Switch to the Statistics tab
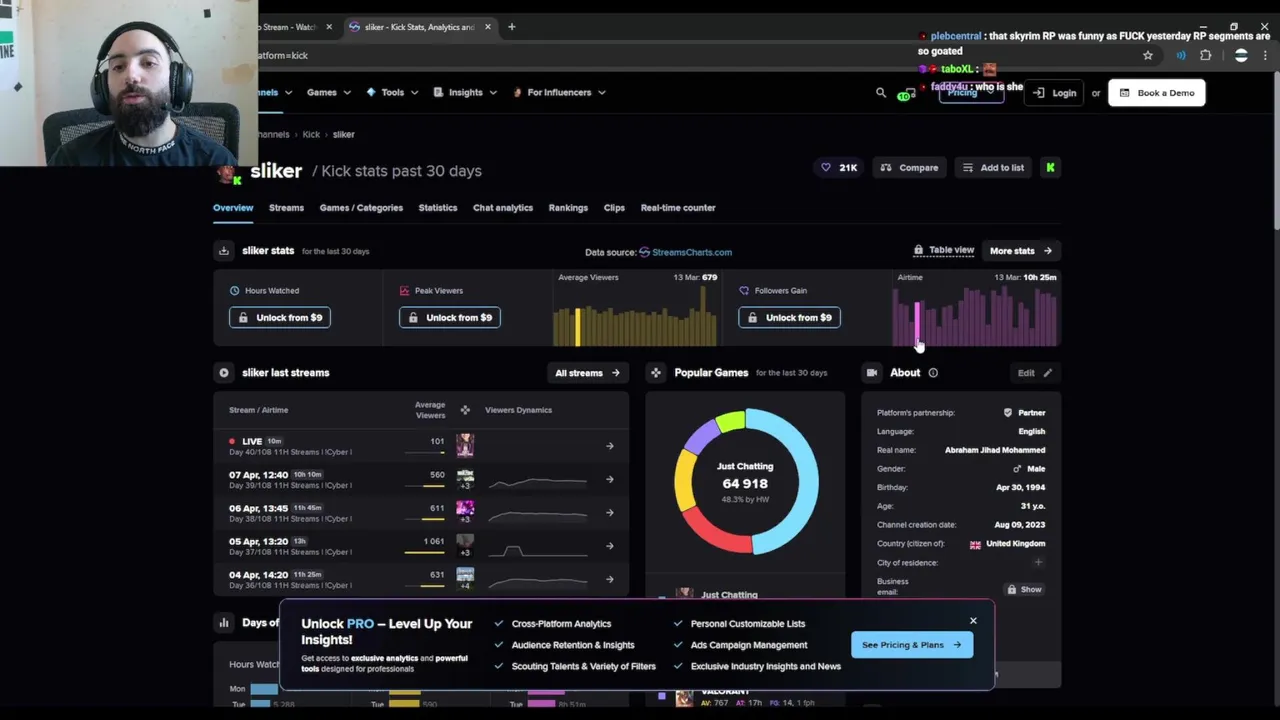This screenshot has width=1280, height=720. (x=438, y=208)
